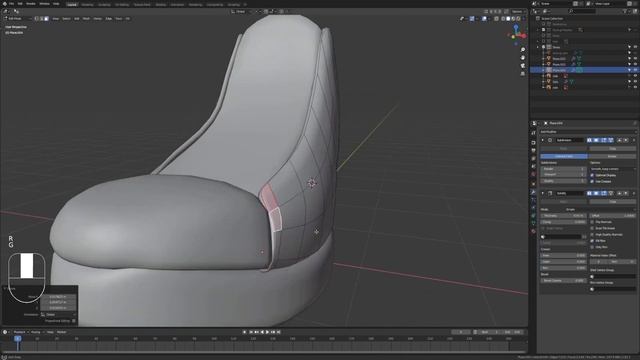This screenshot has height=360, width=640.
Task: Open the Edit Mode dropdown
Action: tap(18, 18)
